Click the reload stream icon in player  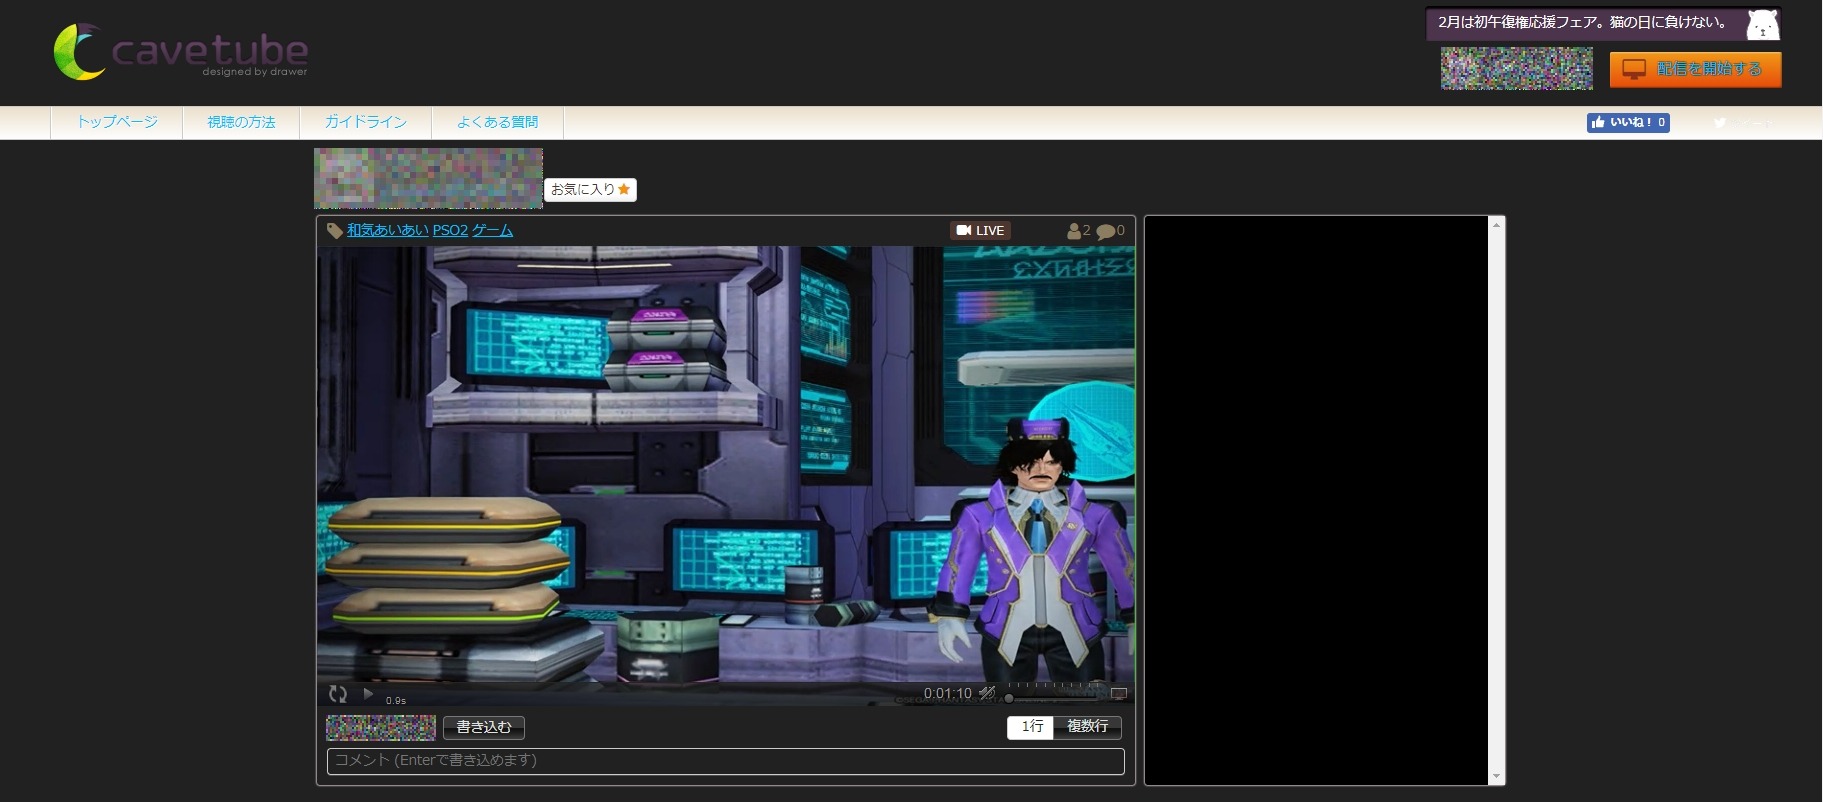[x=338, y=693]
